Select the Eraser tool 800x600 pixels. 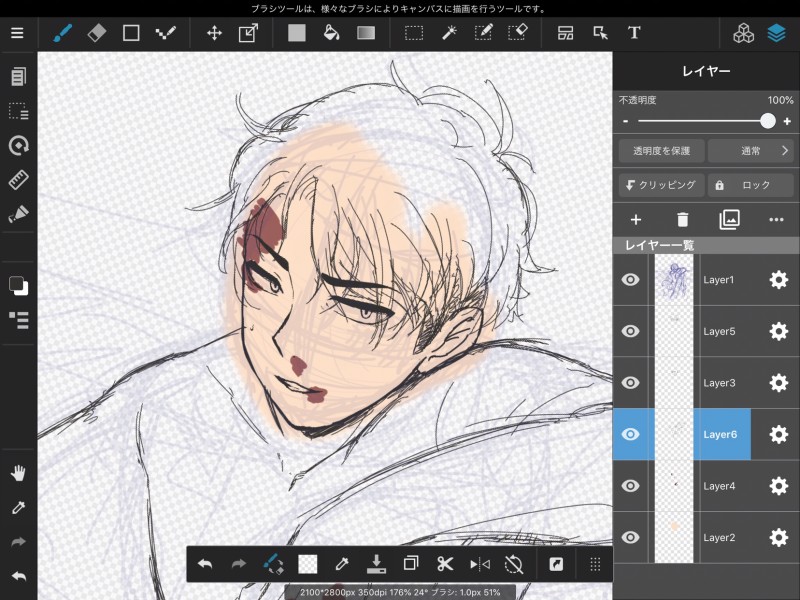pos(96,33)
